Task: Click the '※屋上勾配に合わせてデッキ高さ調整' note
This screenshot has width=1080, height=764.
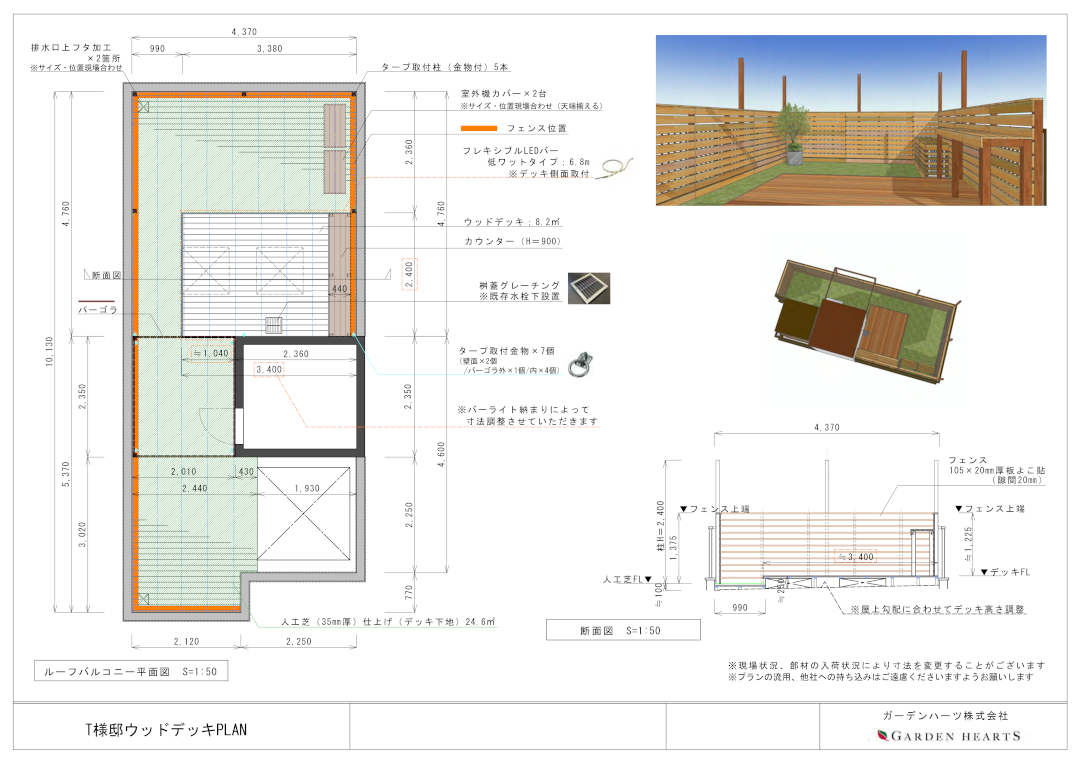Action: coord(937,610)
